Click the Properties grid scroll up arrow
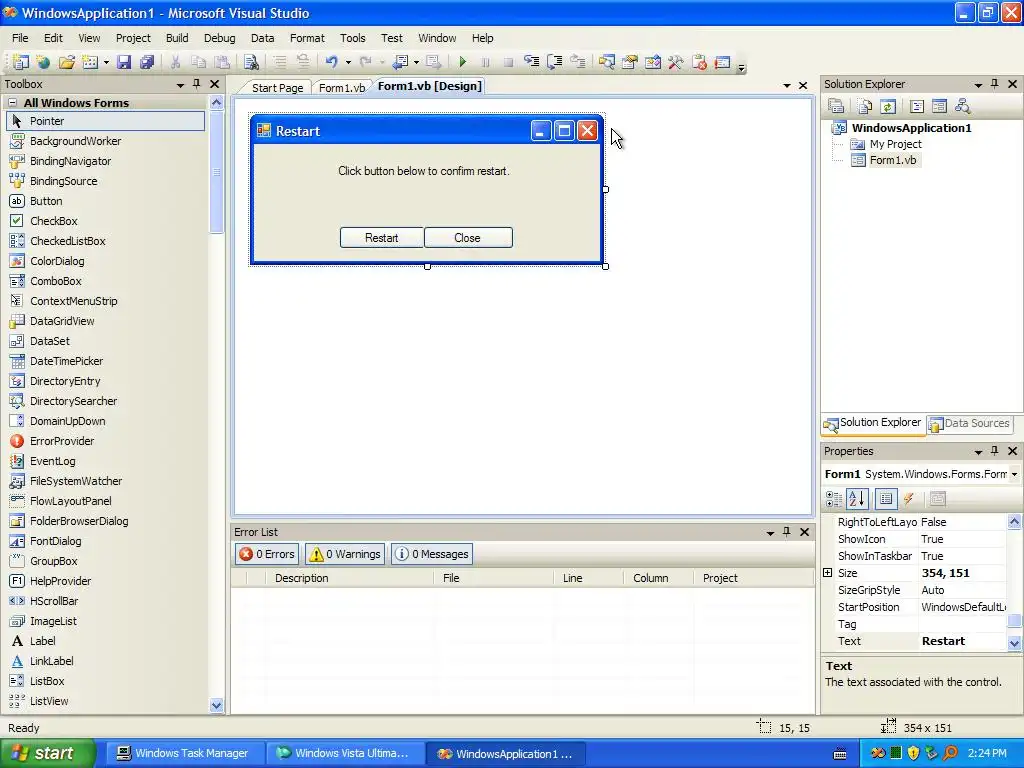This screenshot has width=1024, height=768. (1014, 521)
